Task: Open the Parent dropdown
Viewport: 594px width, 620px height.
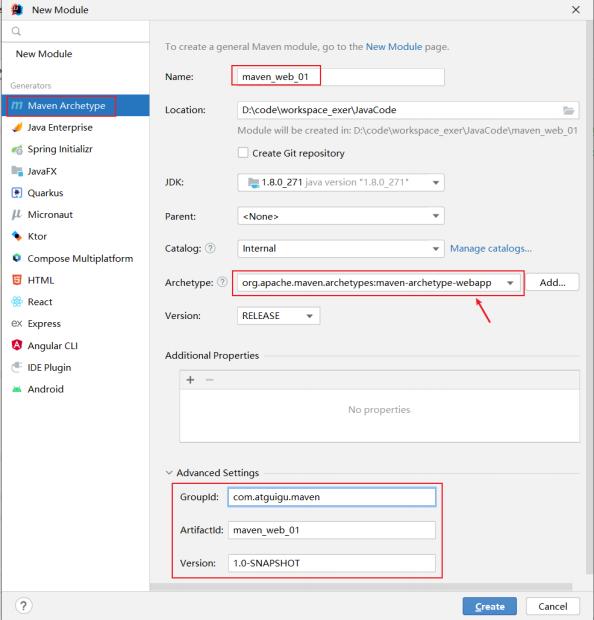Action: coord(341,216)
